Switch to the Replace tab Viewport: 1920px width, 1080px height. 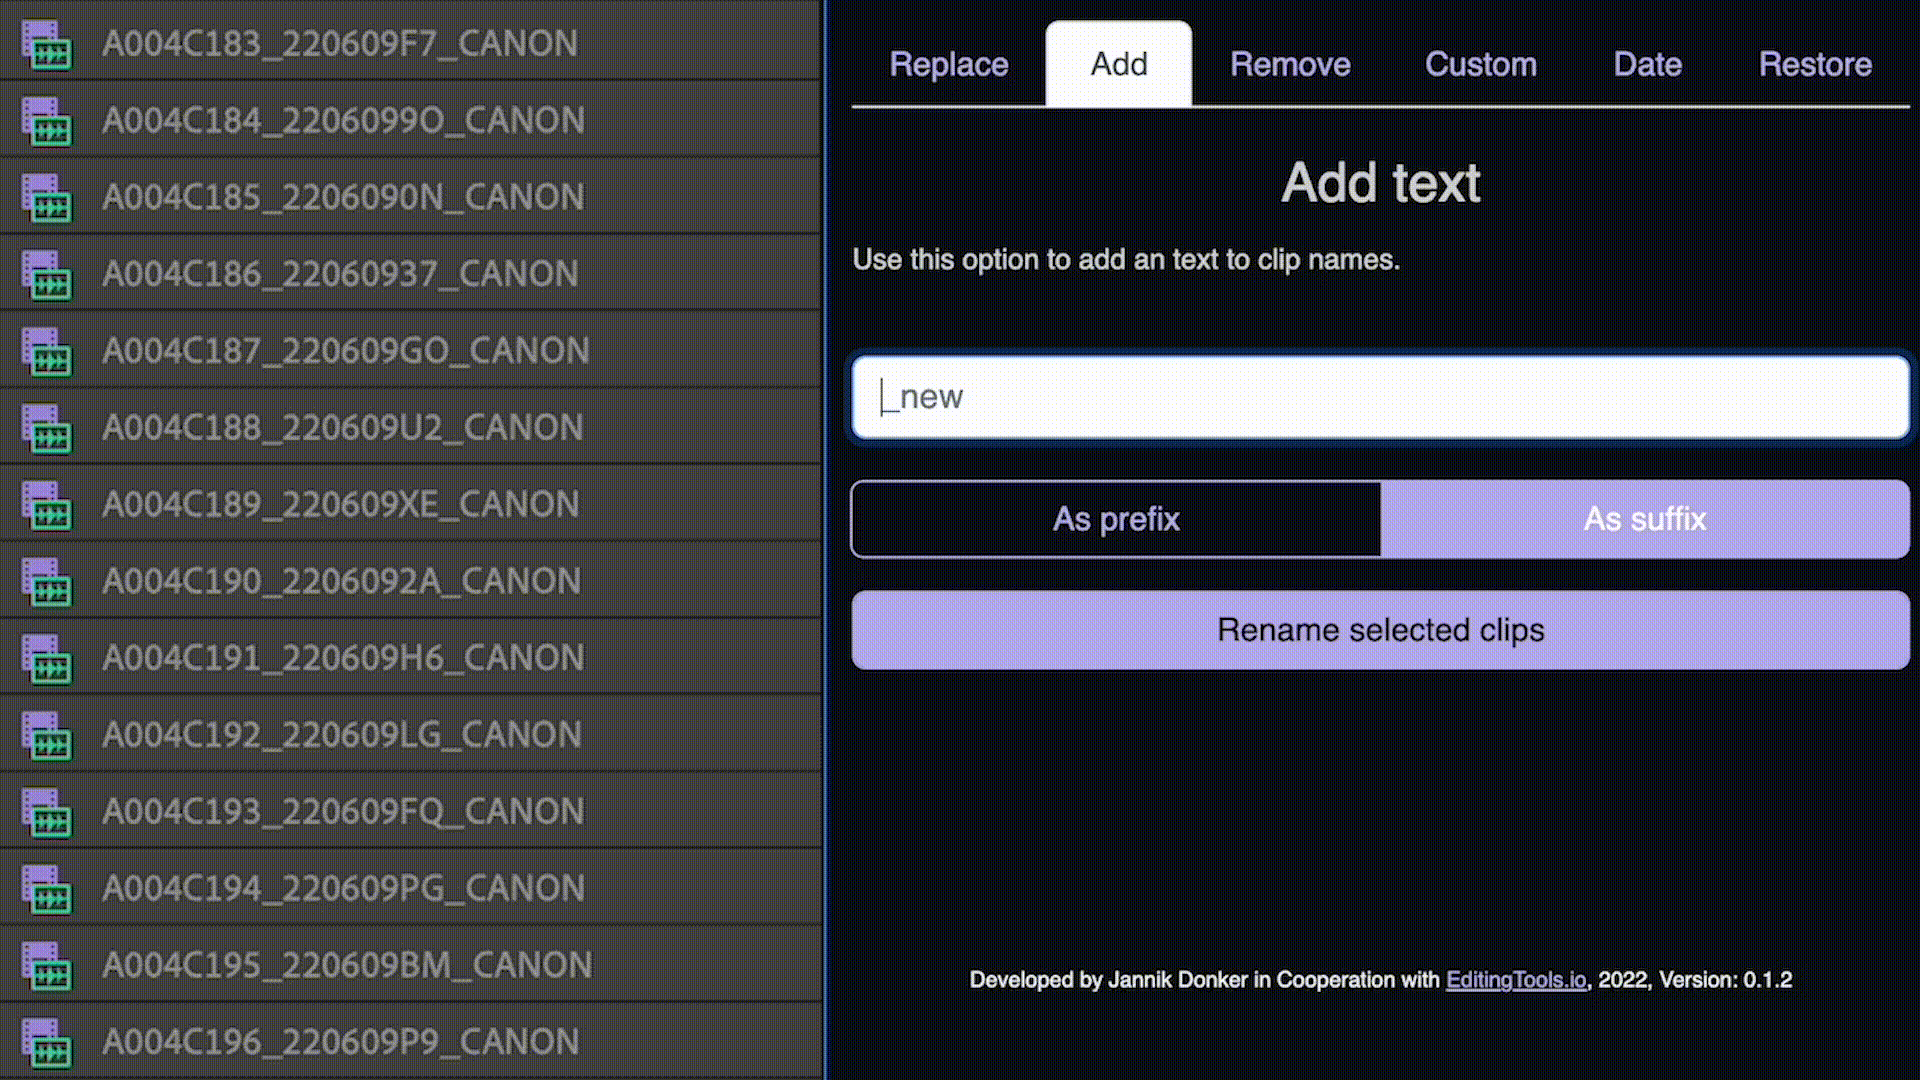(x=949, y=63)
